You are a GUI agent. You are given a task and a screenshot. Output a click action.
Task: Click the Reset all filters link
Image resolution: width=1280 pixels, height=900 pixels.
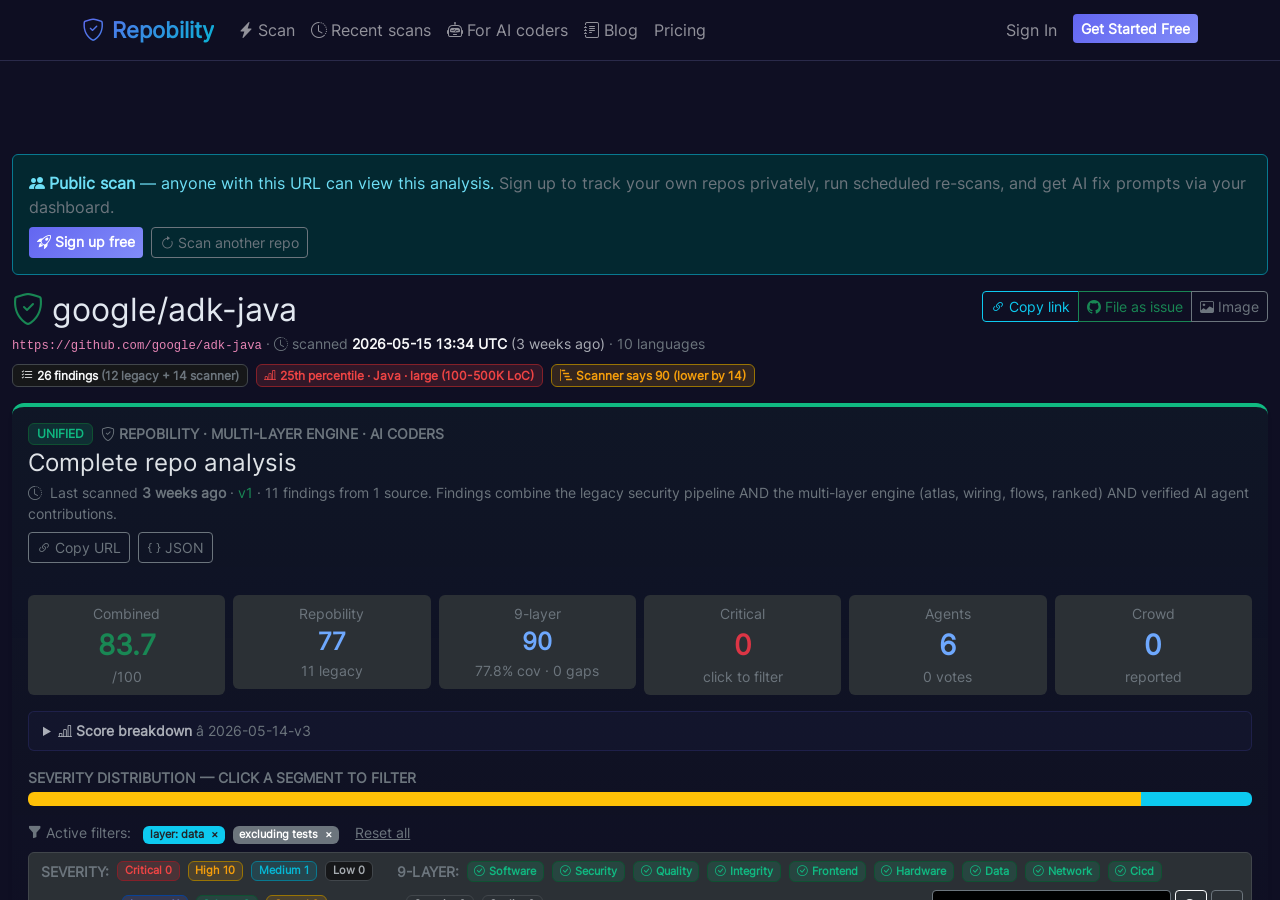[x=382, y=833]
